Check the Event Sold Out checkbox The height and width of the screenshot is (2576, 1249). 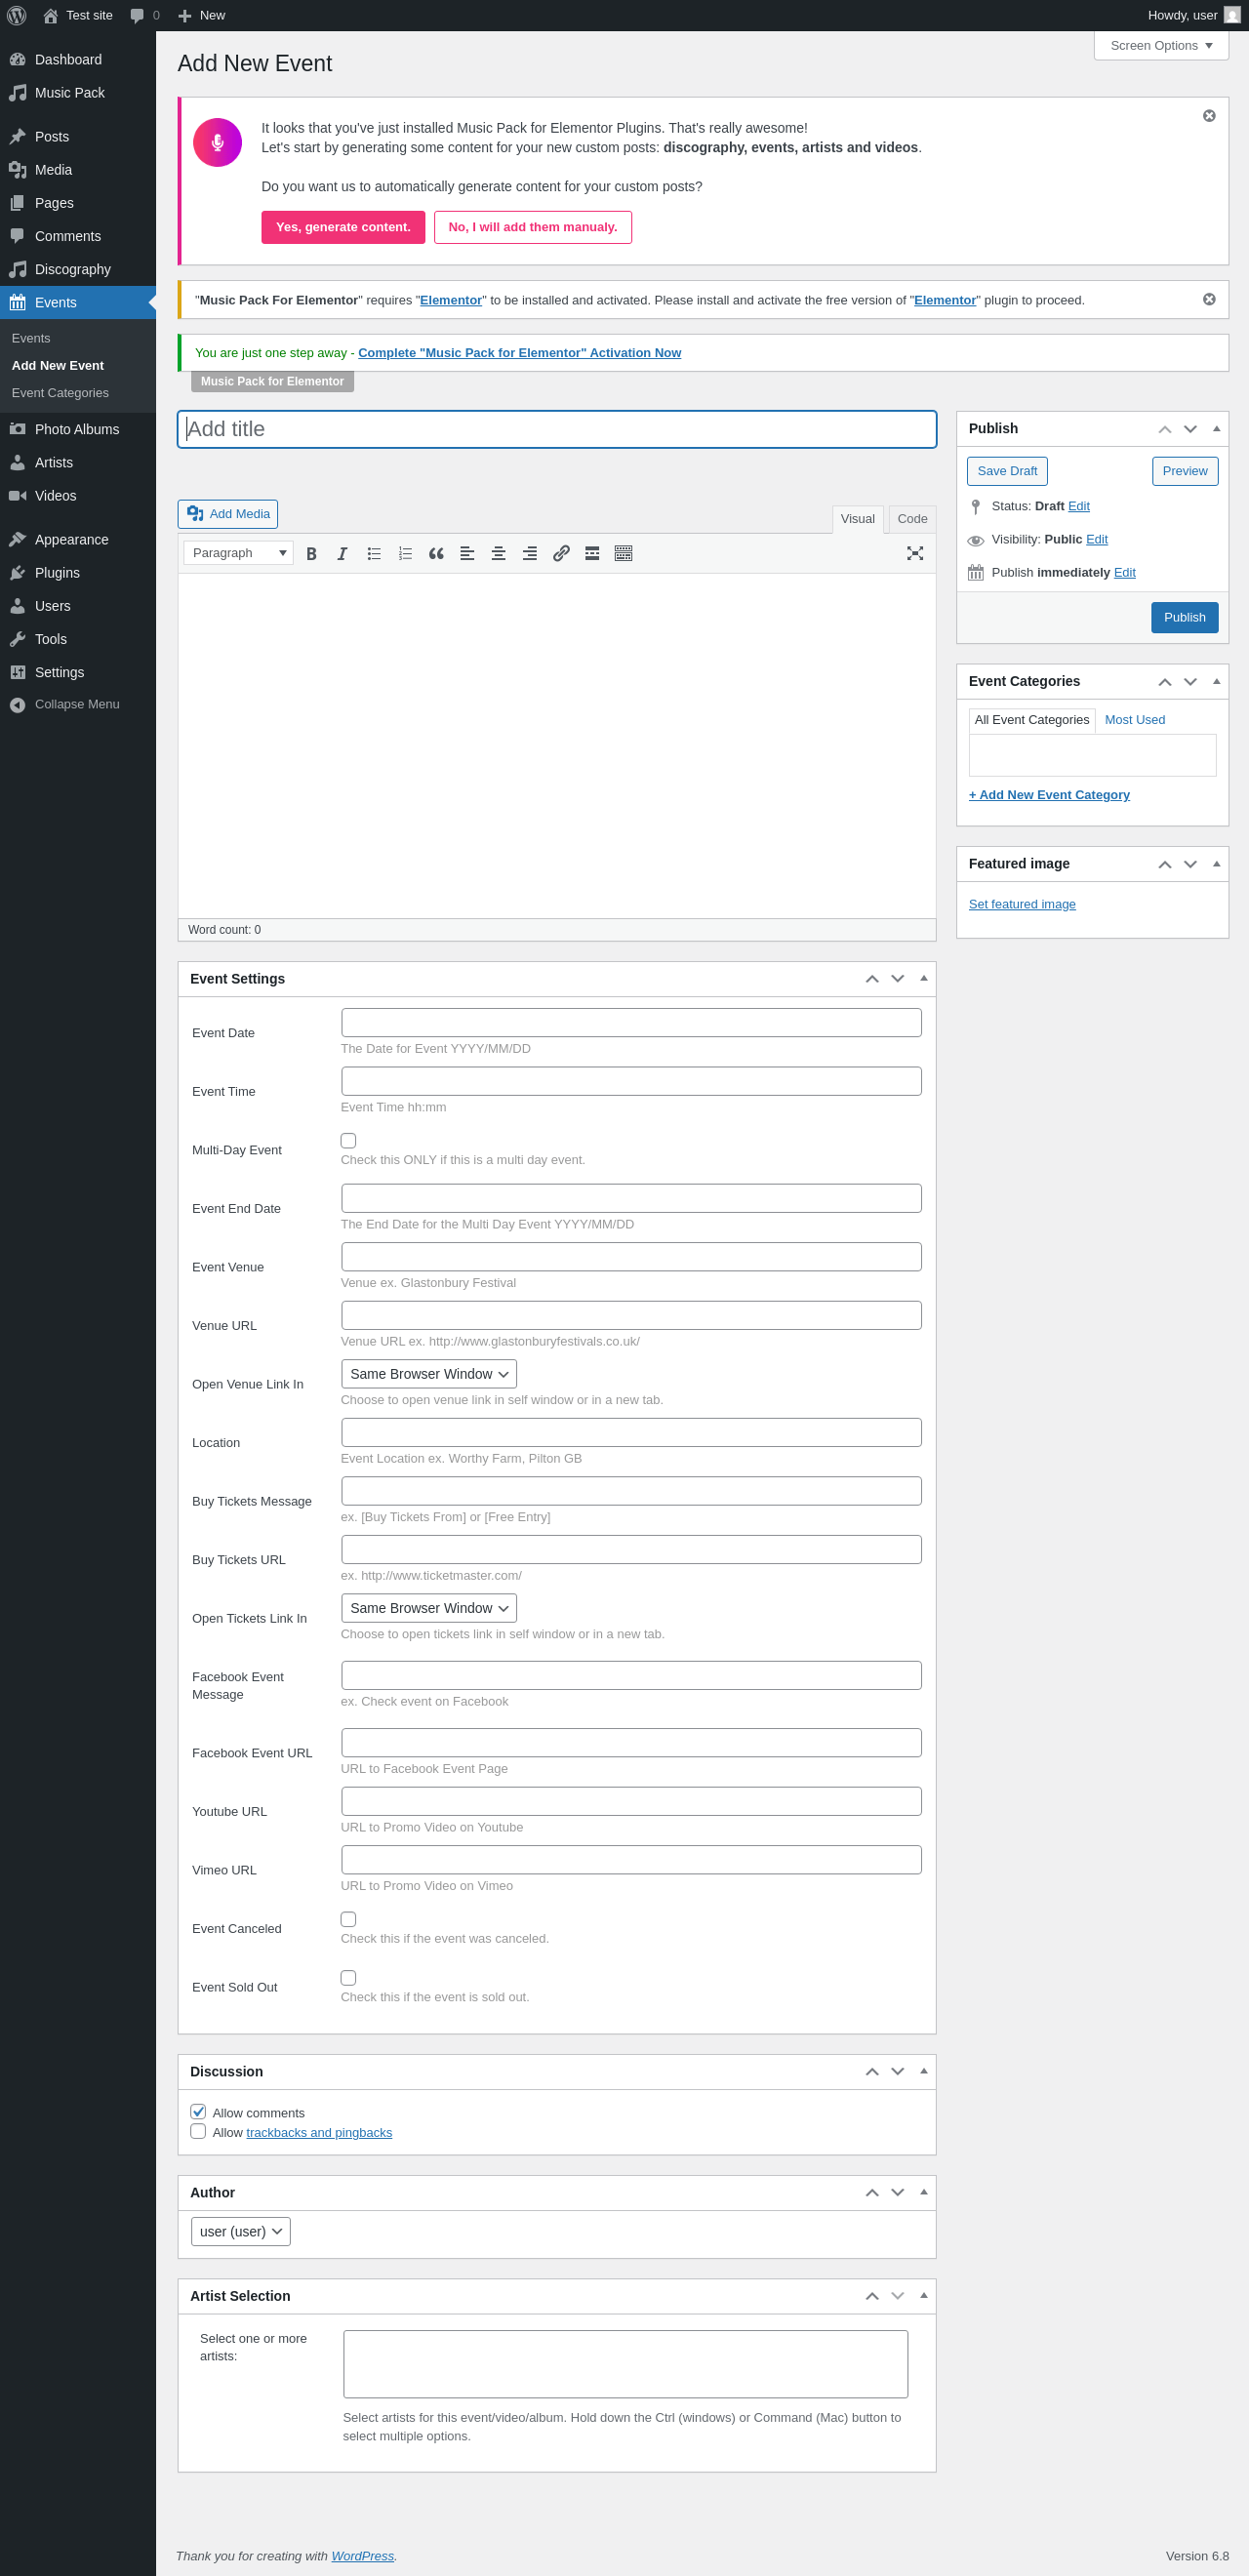click(348, 1978)
